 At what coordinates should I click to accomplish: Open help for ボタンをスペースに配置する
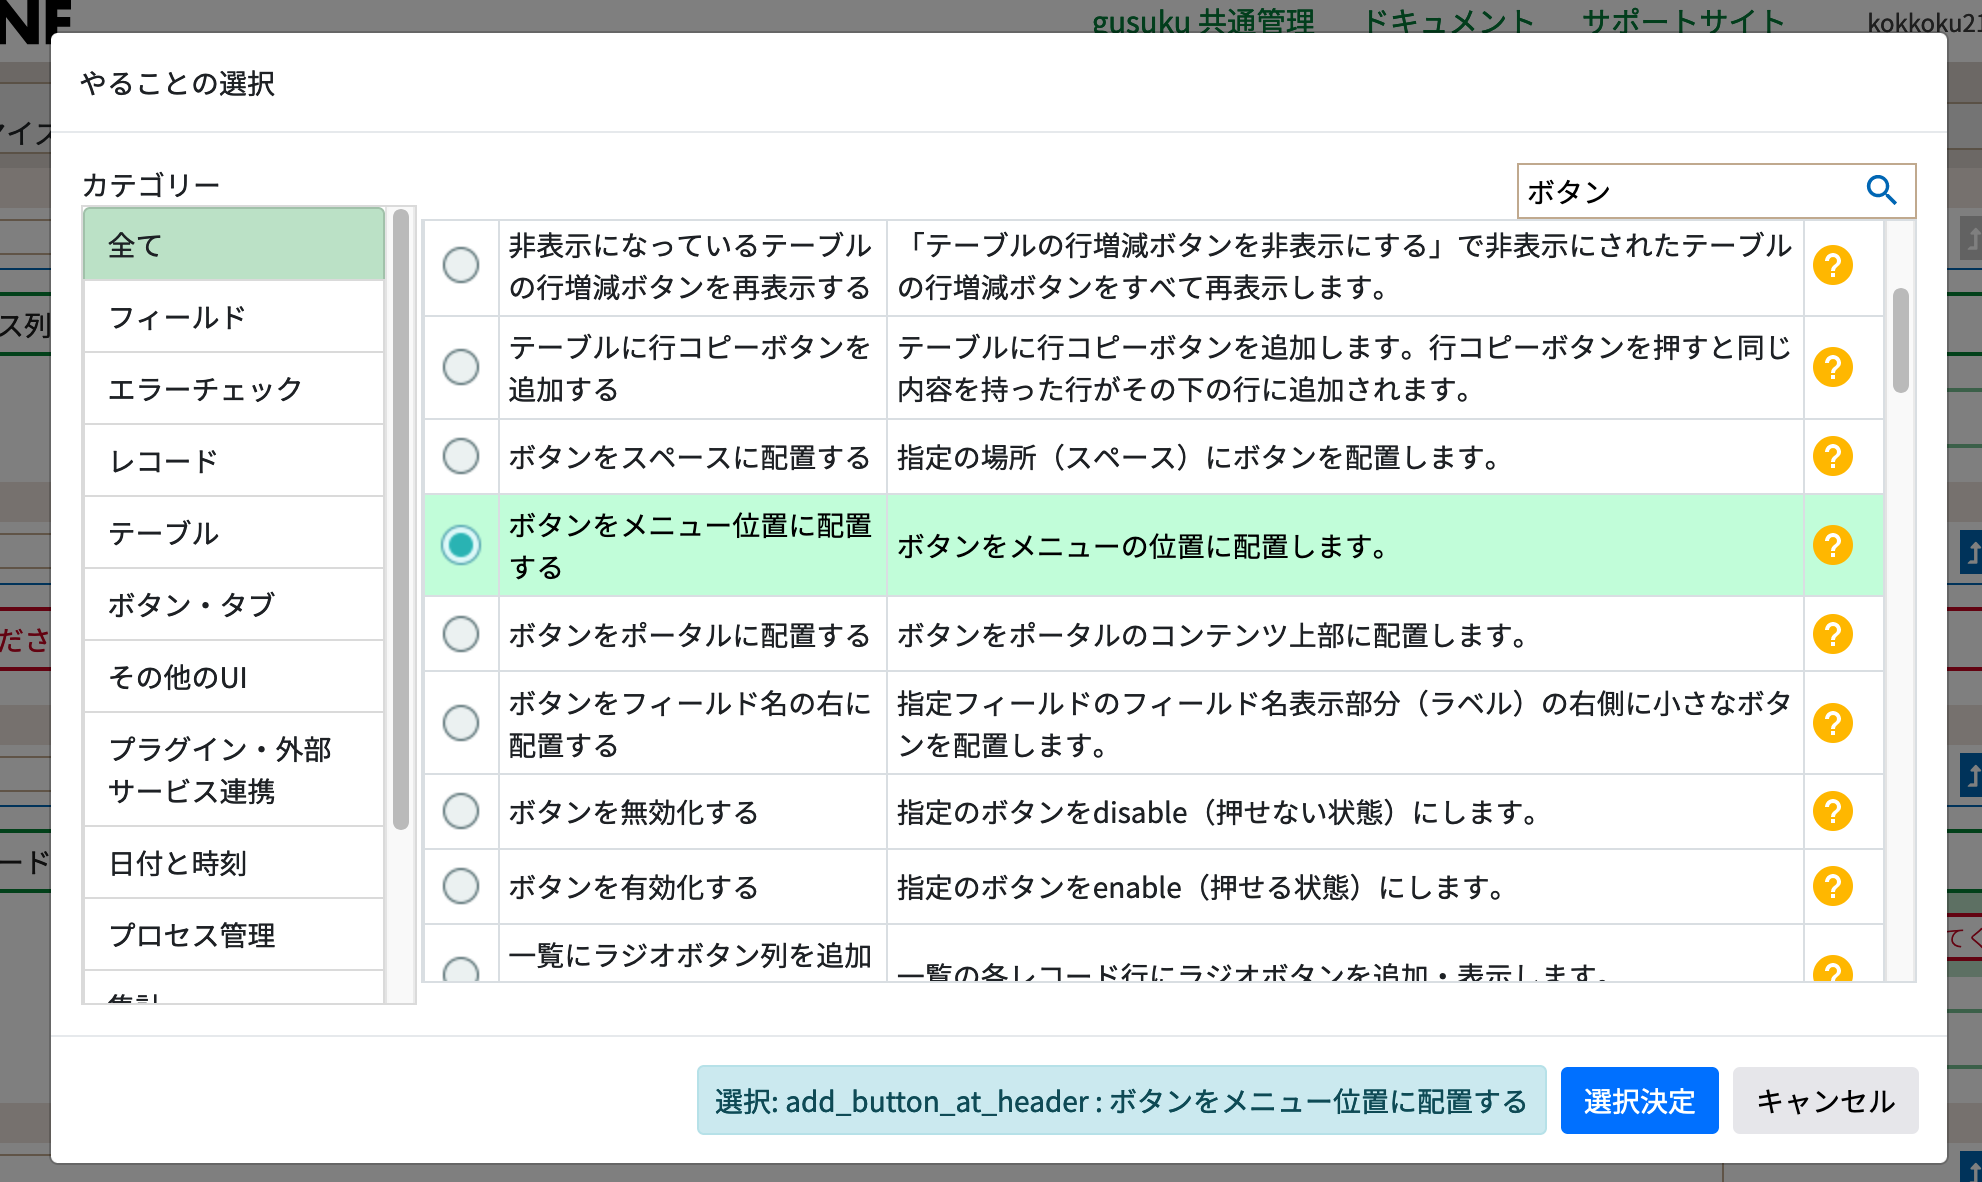coord(1833,456)
